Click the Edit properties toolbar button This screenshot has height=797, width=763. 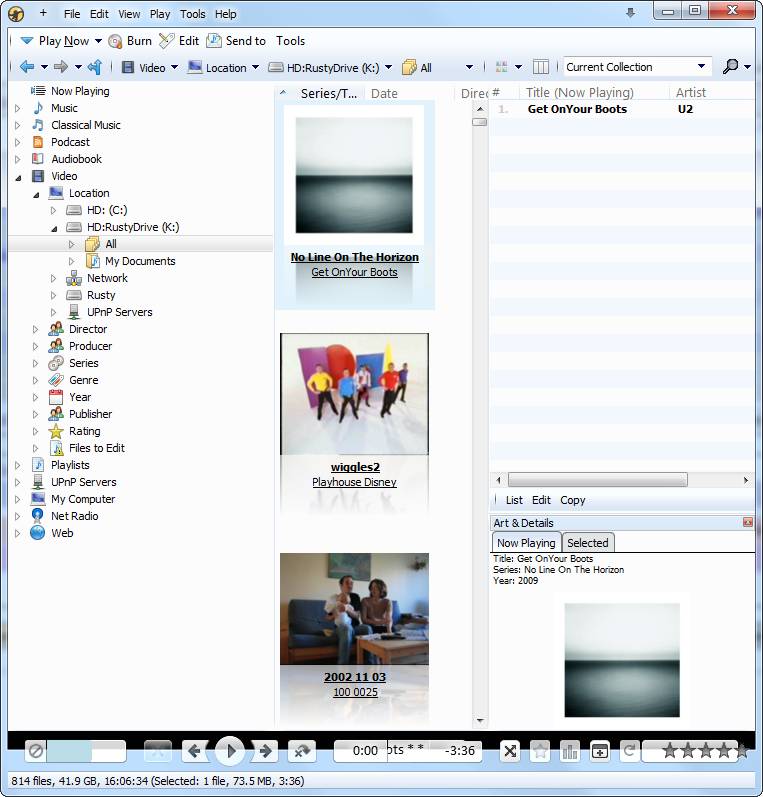(x=179, y=41)
